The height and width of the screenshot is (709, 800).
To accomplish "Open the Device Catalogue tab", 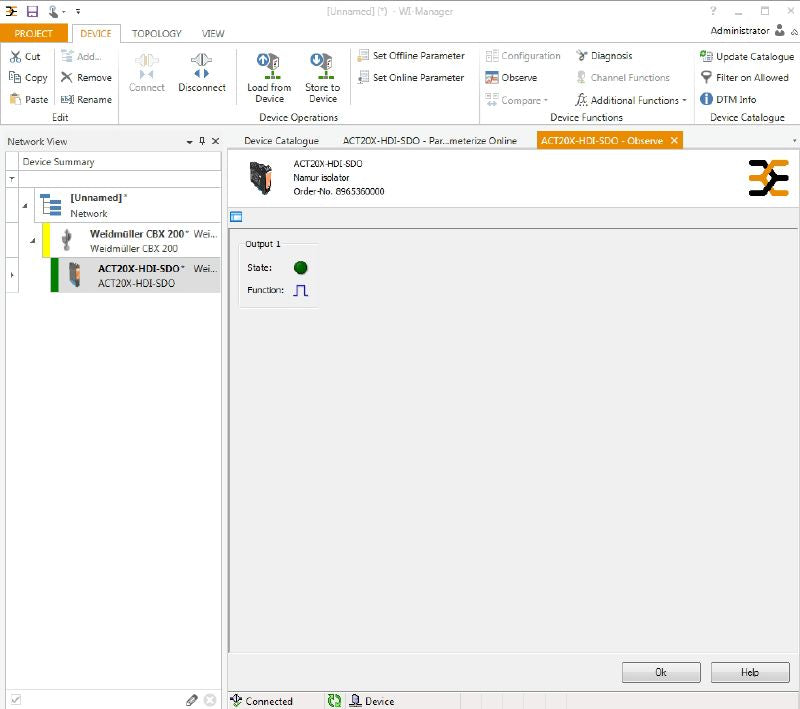I will (x=281, y=141).
